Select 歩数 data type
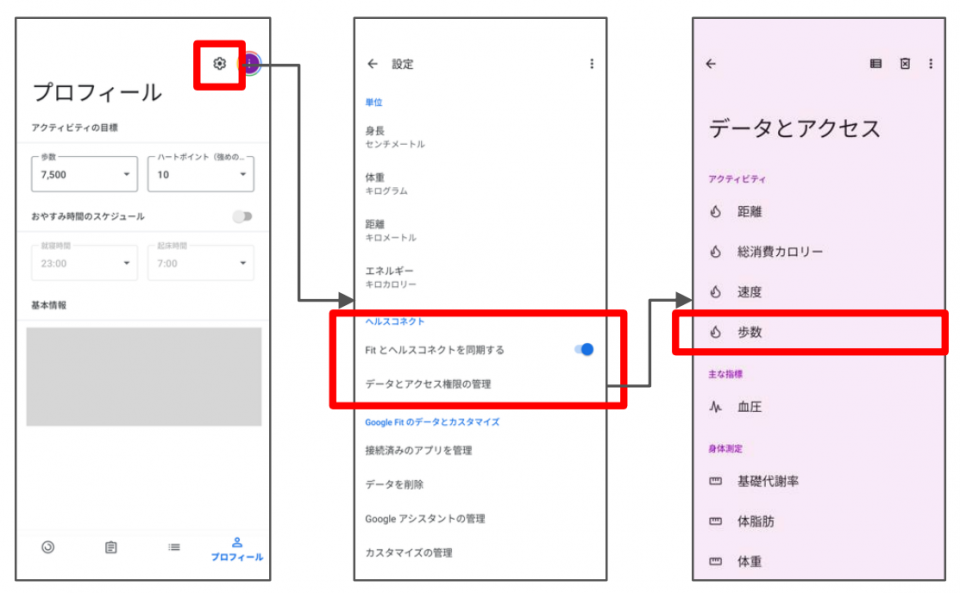This screenshot has height=593, width=960. [x=749, y=332]
